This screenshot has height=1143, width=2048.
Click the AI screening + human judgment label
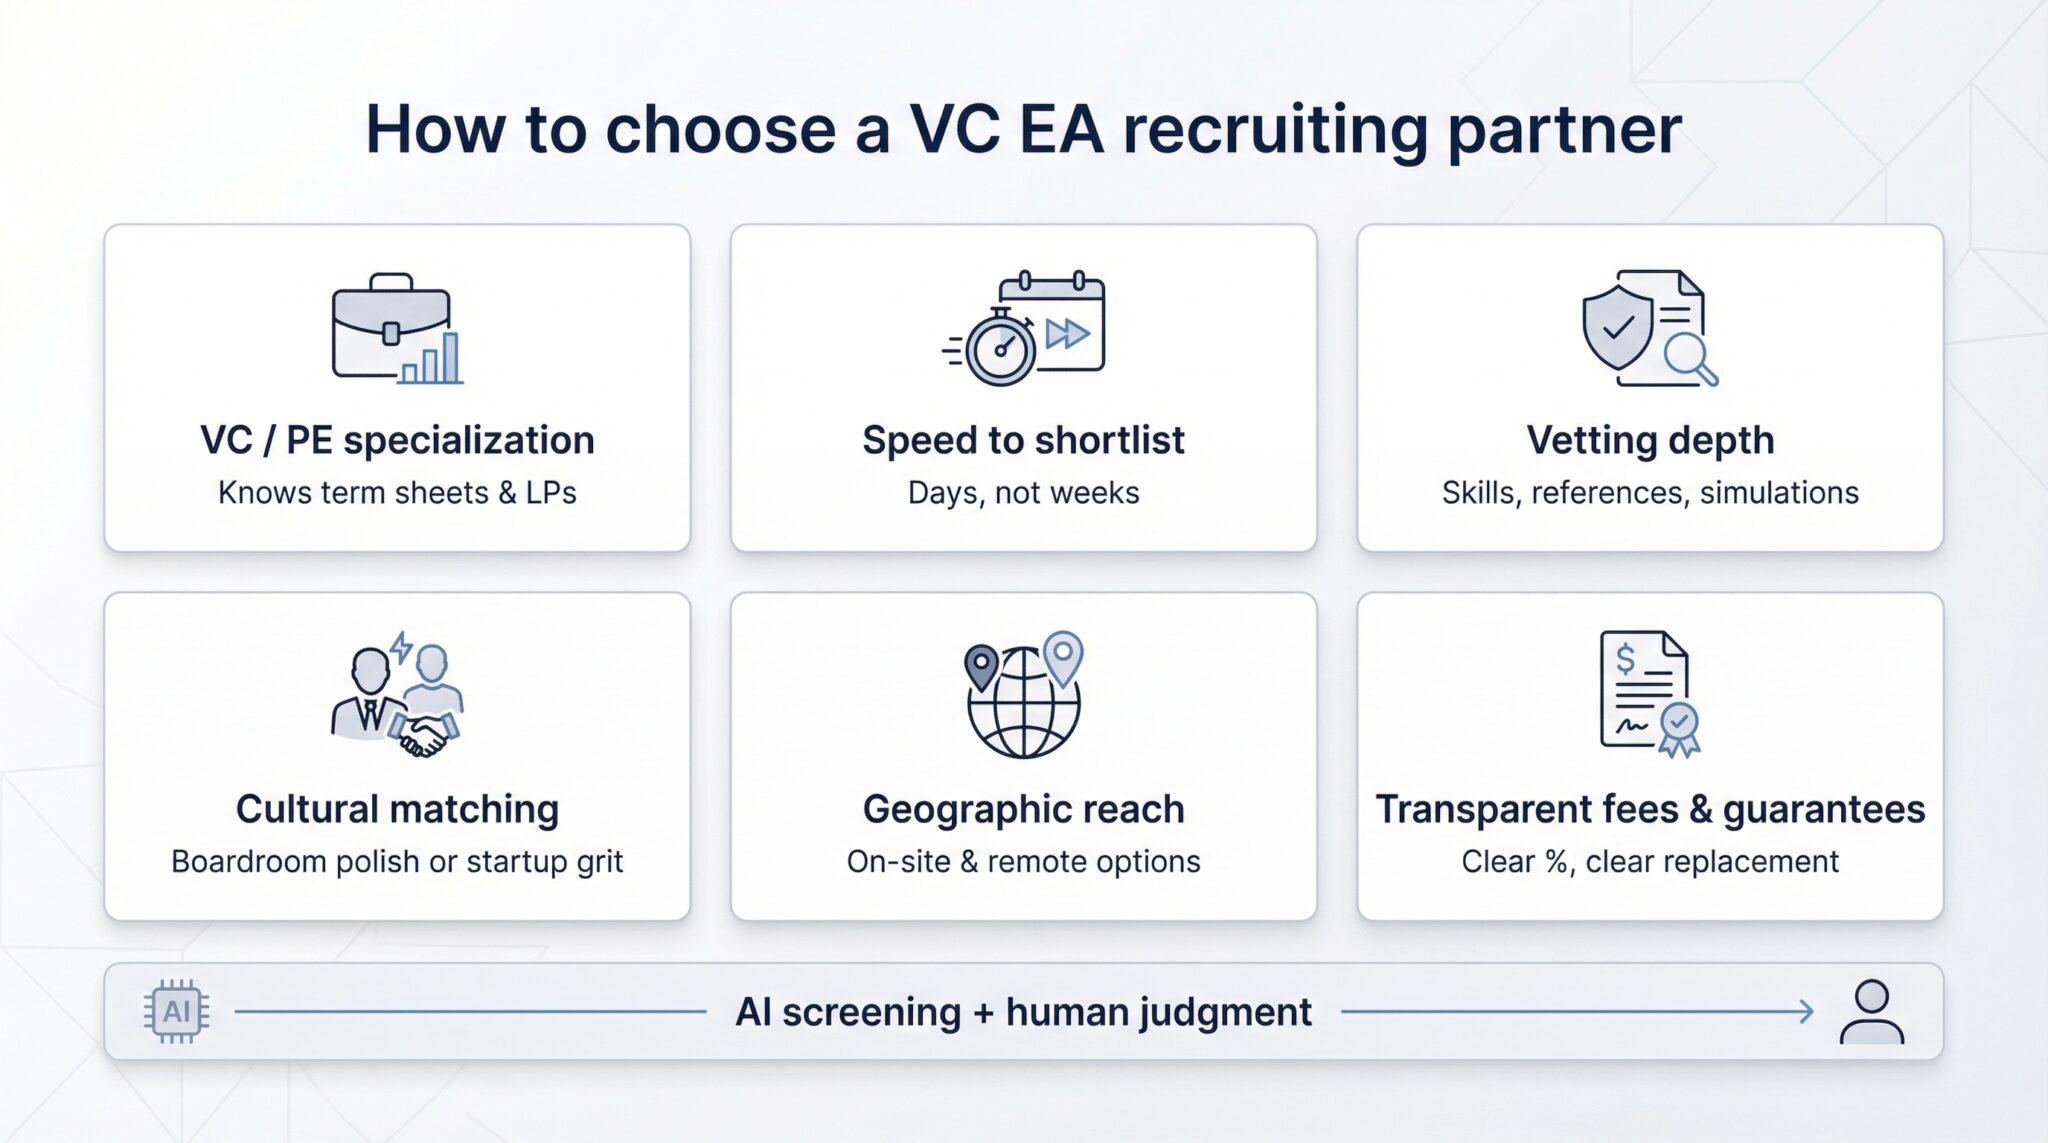pos(1023,1012)
